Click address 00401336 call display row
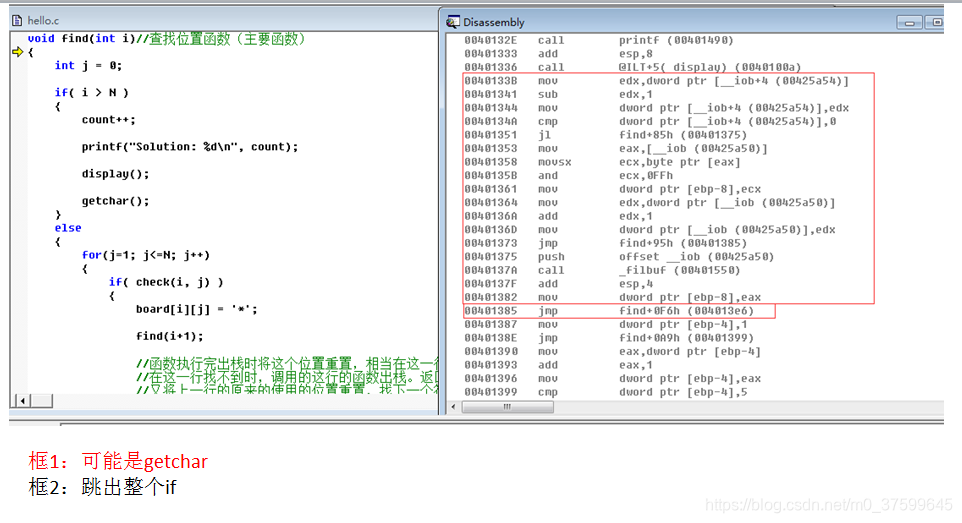 tap(633, 67)
